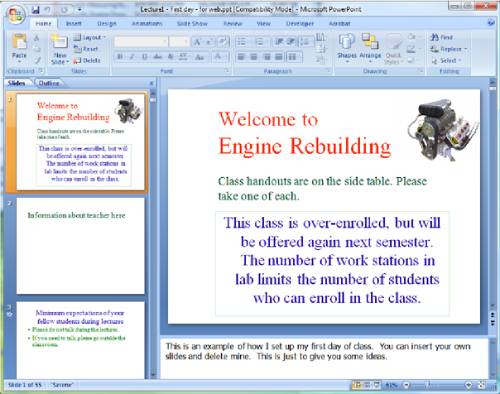Justify the text

pyautogui.click(x=279, y=57)
